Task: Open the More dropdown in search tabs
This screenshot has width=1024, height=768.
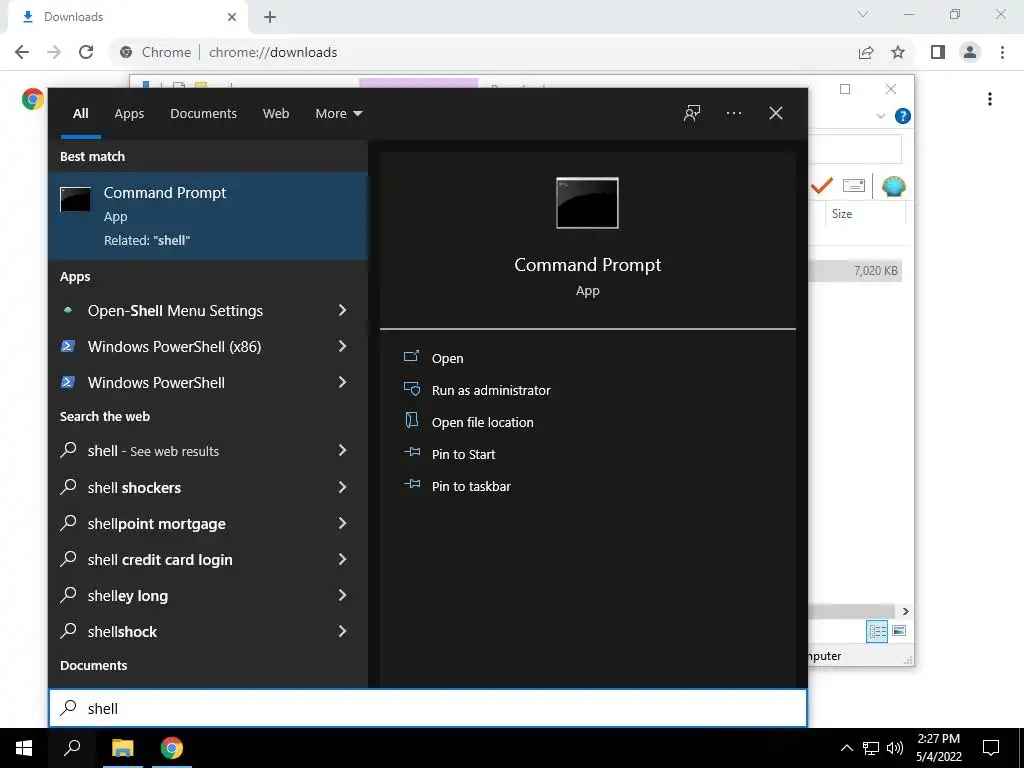Action: [x=338, y=114]
